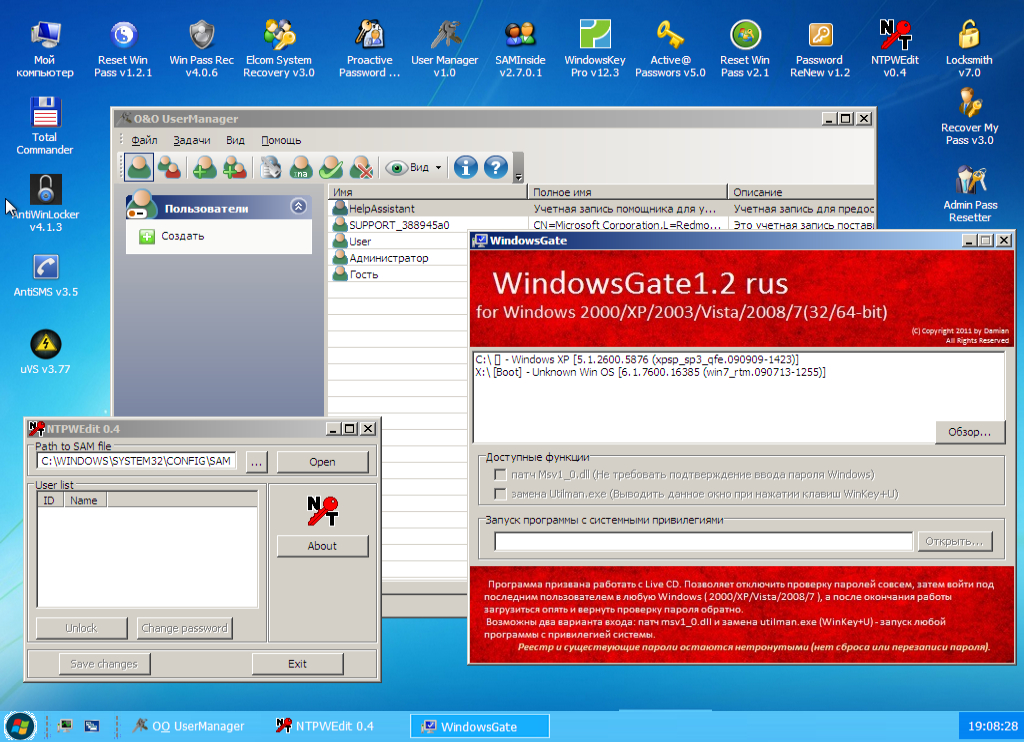
Task: Select the X:\ [Boot] Unknown Win OS entry
Action: [x=650, y=372]
